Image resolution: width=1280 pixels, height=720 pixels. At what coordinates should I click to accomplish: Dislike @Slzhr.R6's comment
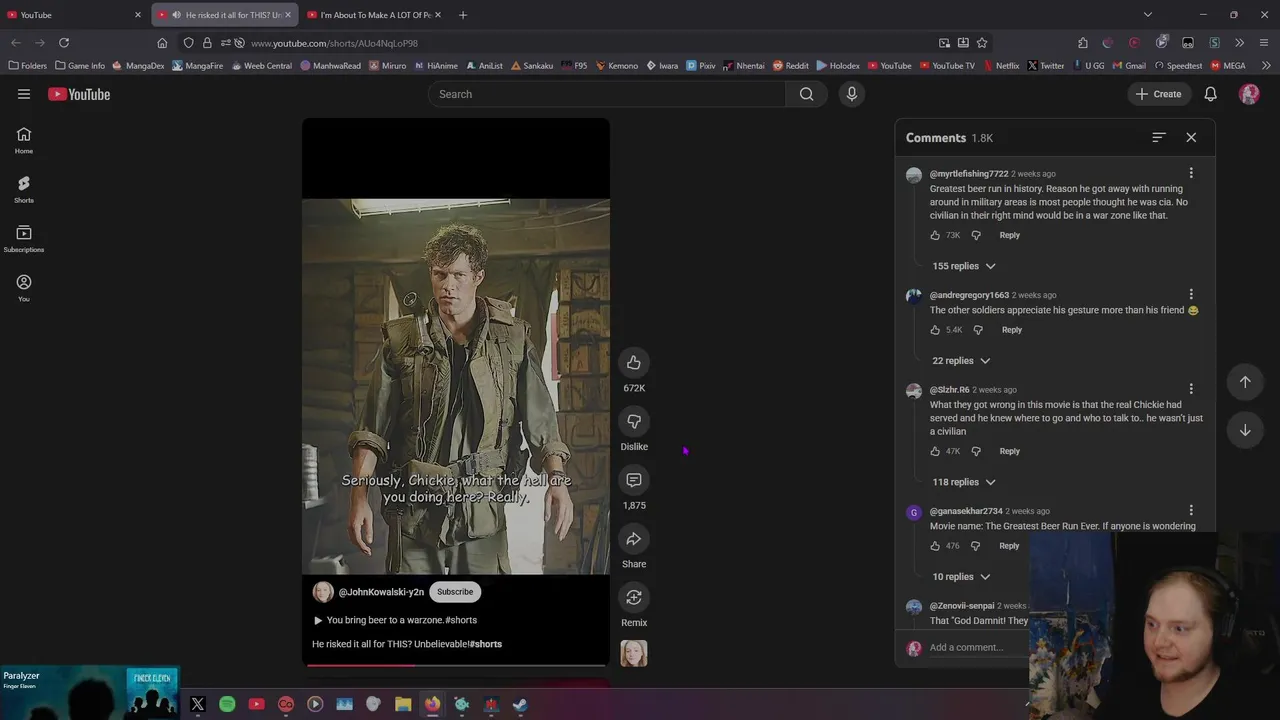[976, 451]
